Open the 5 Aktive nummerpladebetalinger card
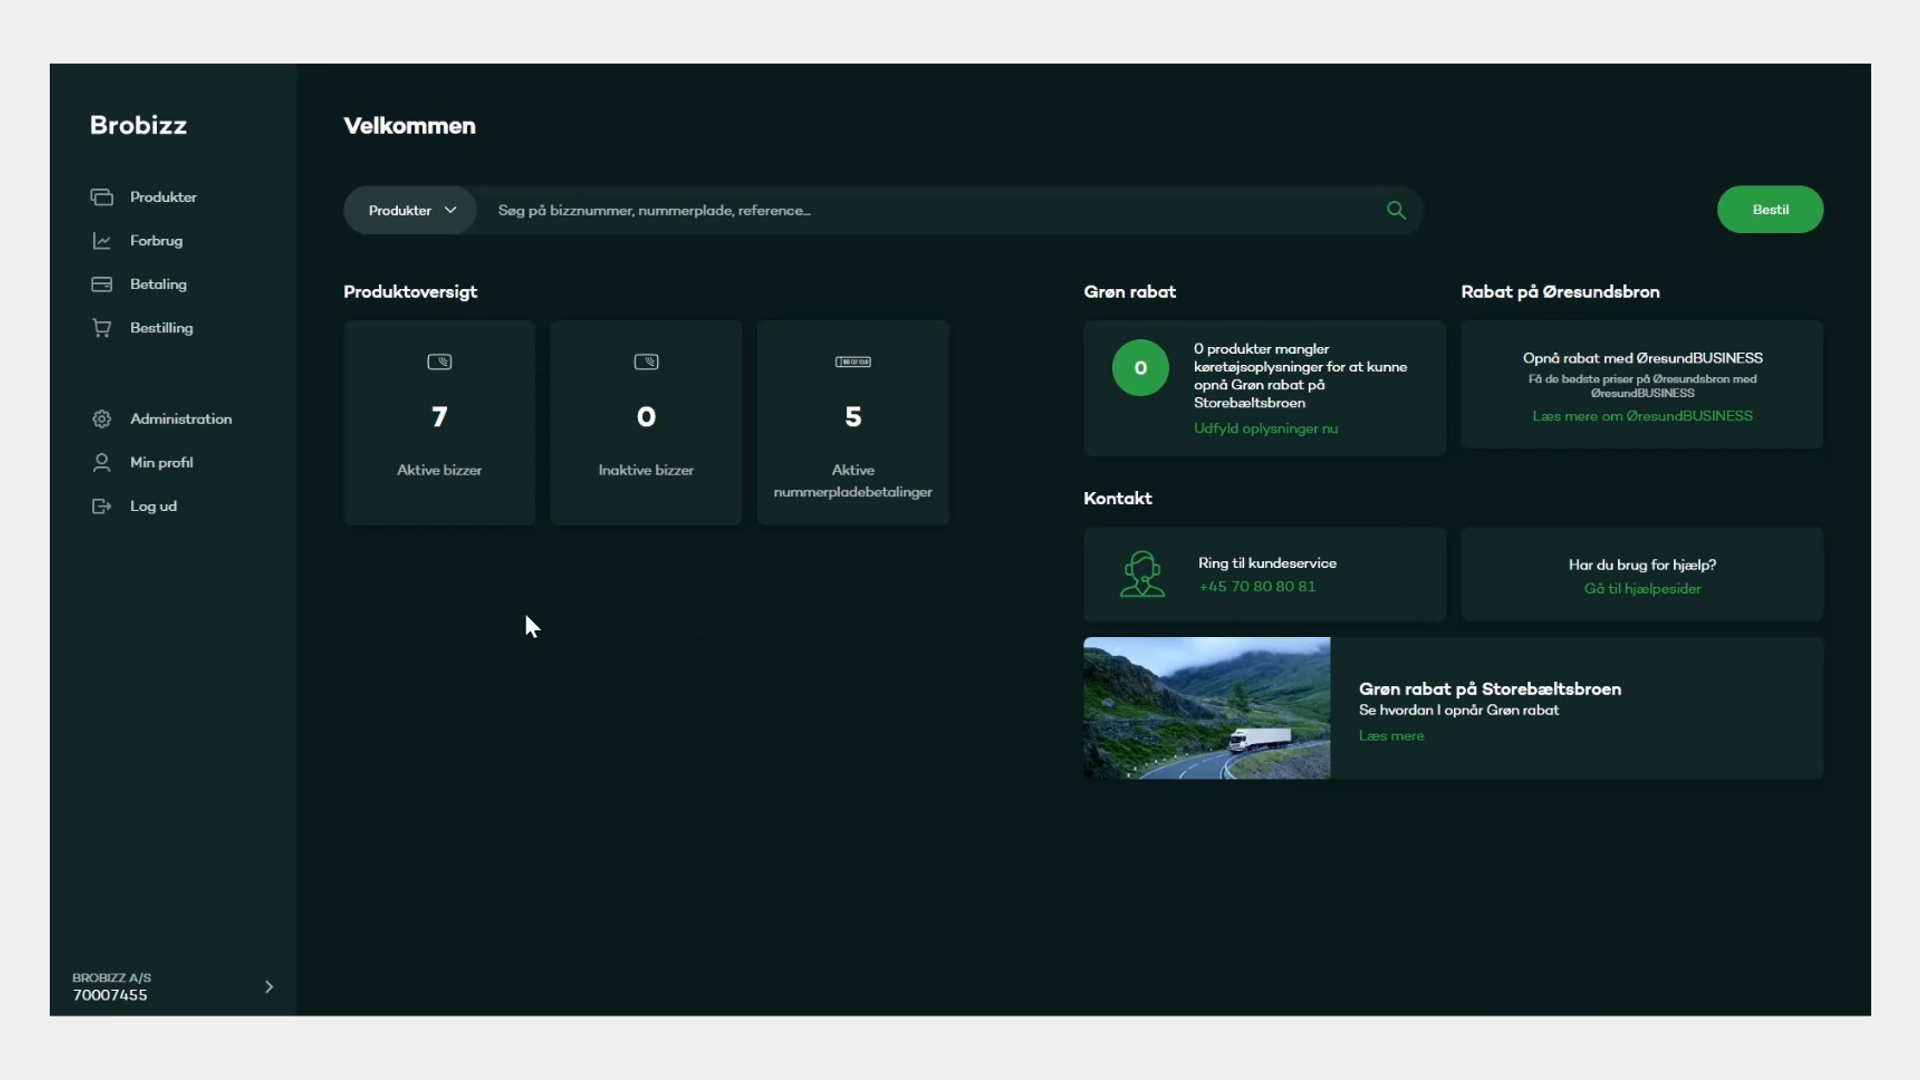This screenshot has height=1080, width=1920. point(853,422)
